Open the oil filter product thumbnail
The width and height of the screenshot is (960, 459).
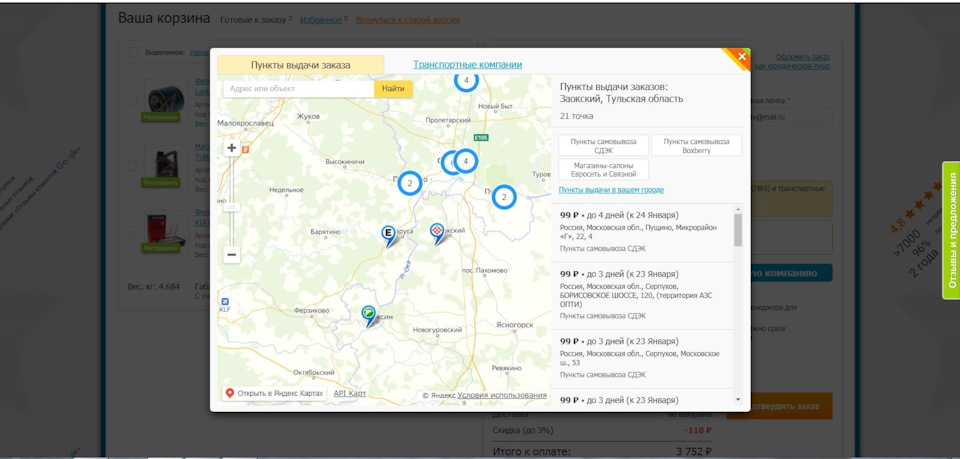click(166, 100)
